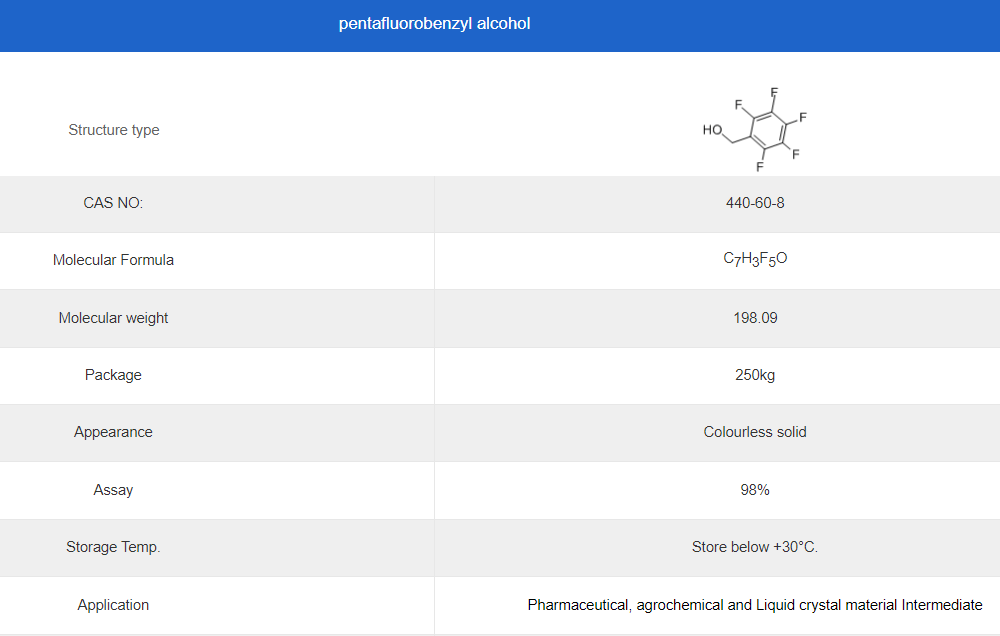
Task: Click the pentafluorobenzyl alcohol title text
Action: (434, 24)
